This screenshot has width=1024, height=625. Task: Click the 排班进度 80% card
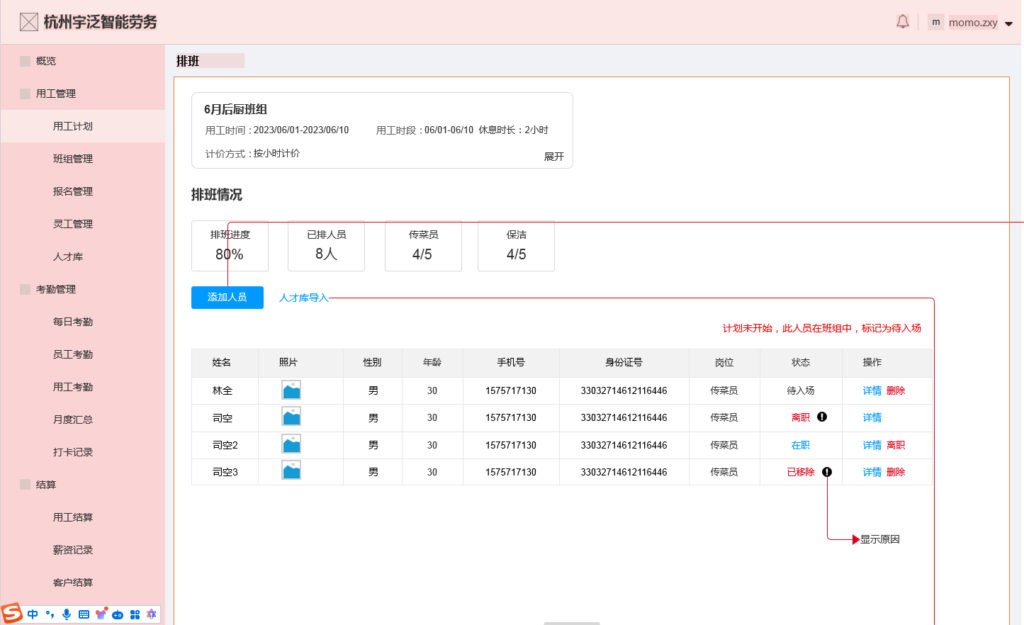pyautogui.click(x=230, y=246)
